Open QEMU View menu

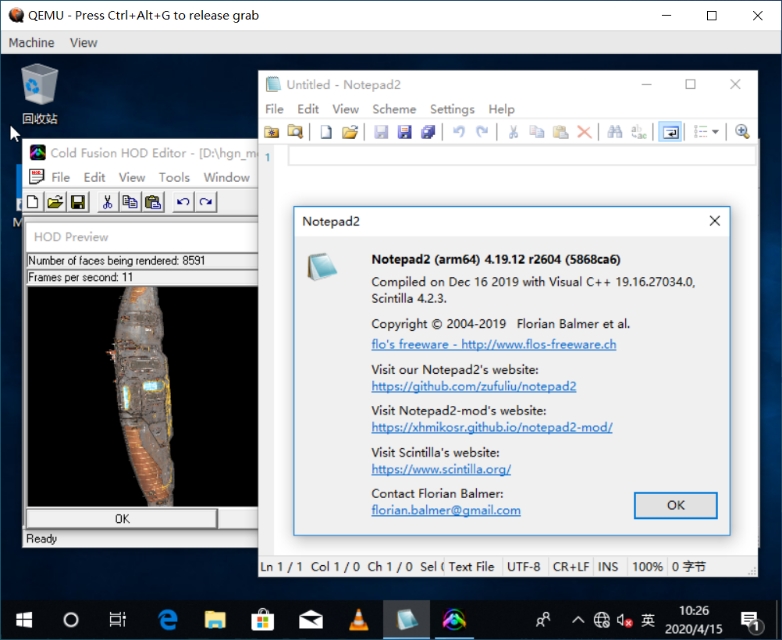point(83,43)
